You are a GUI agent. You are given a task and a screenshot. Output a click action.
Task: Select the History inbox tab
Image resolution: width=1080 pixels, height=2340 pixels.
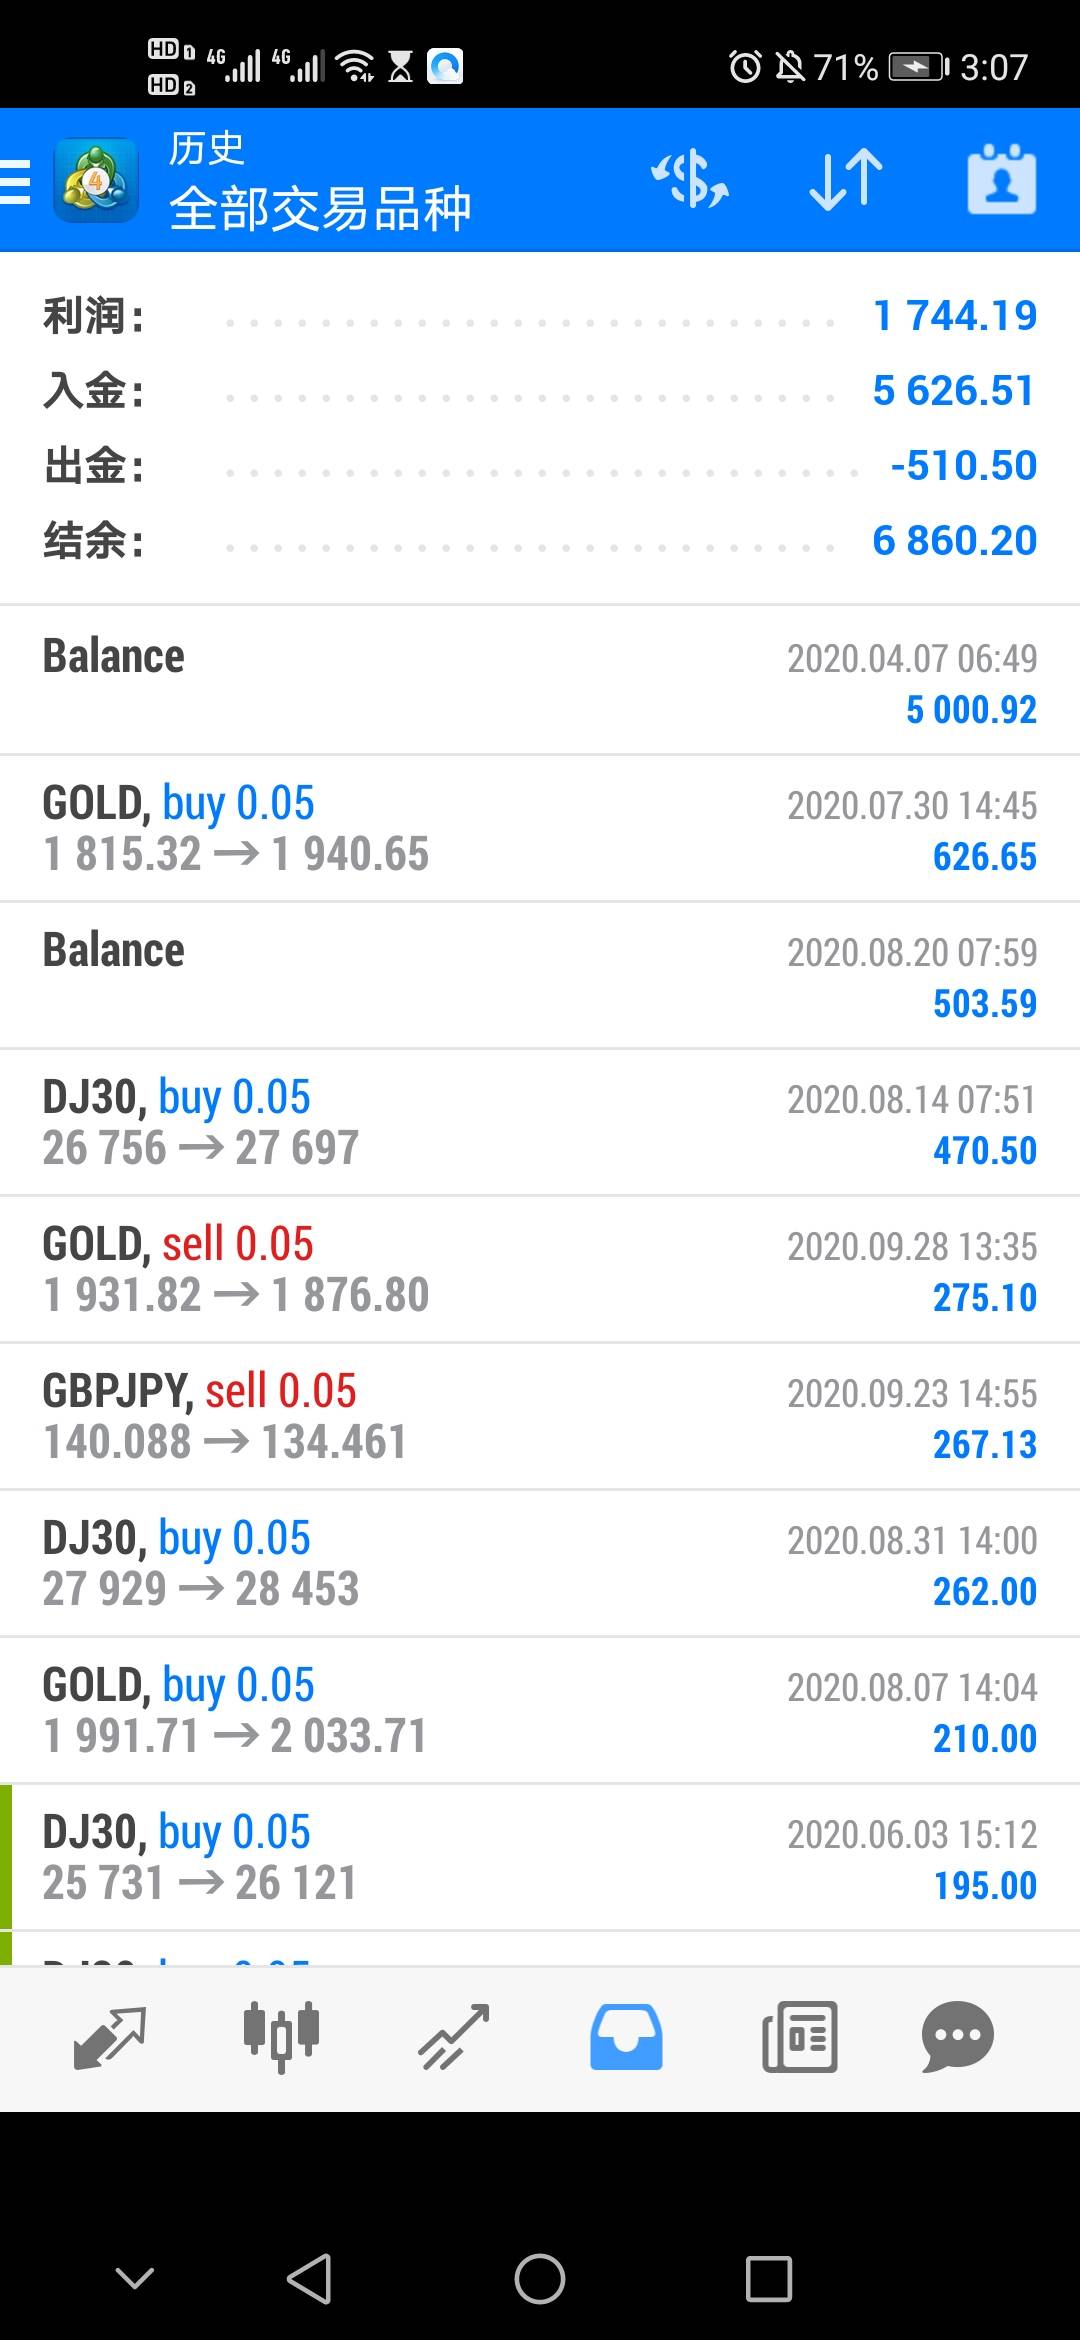tap(626, 2038)
